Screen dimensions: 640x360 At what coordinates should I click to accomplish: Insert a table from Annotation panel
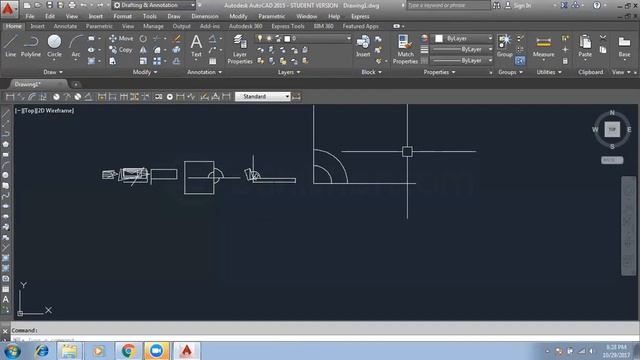[x=213, y=61]
